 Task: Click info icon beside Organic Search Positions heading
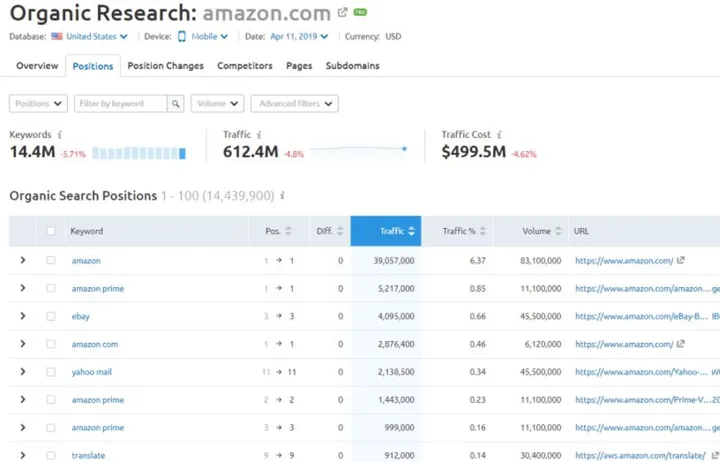pyautogui.click(x=282, y=196)
